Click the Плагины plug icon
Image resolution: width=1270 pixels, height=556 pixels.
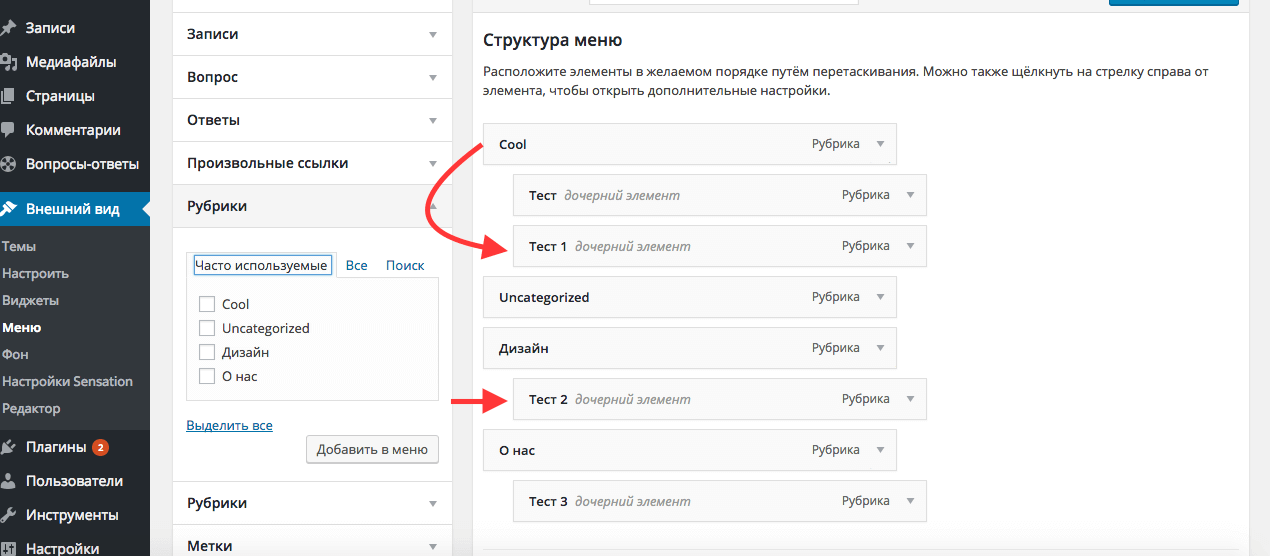[8, 447]
